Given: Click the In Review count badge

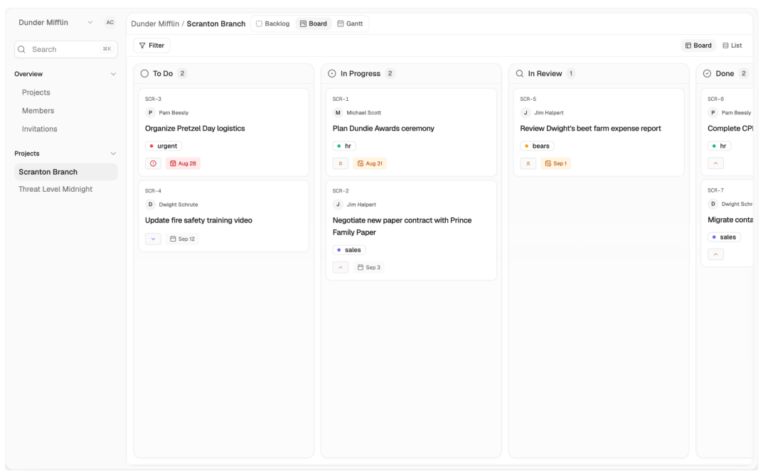Looking at the screenshot, I should pos(571,73).
